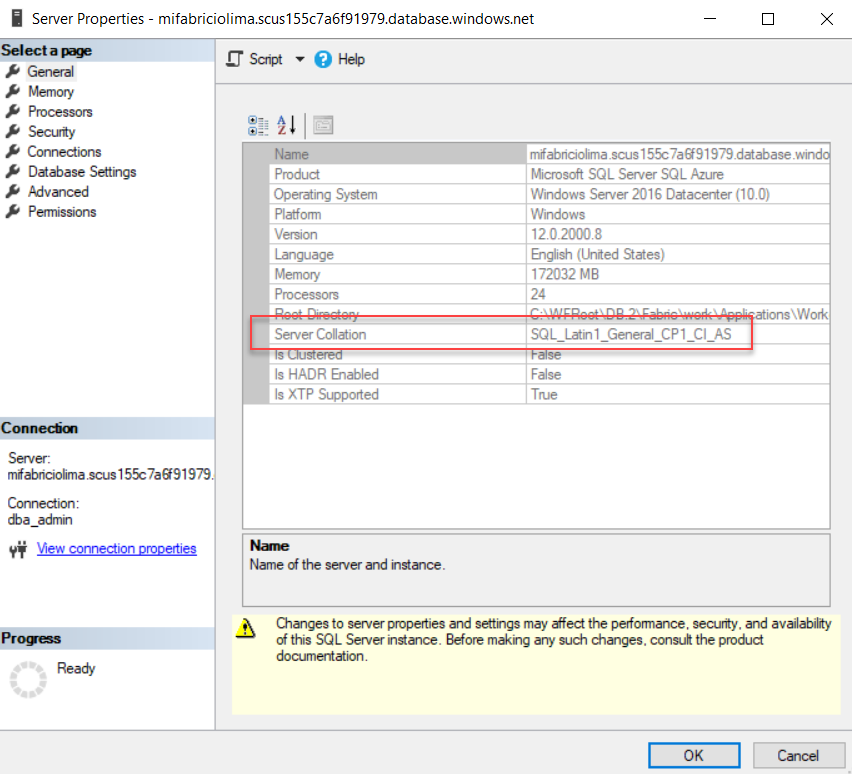This screenshot has height=774, width=852.
Task: Go to the Processors page
Action: tap(60, 112)
